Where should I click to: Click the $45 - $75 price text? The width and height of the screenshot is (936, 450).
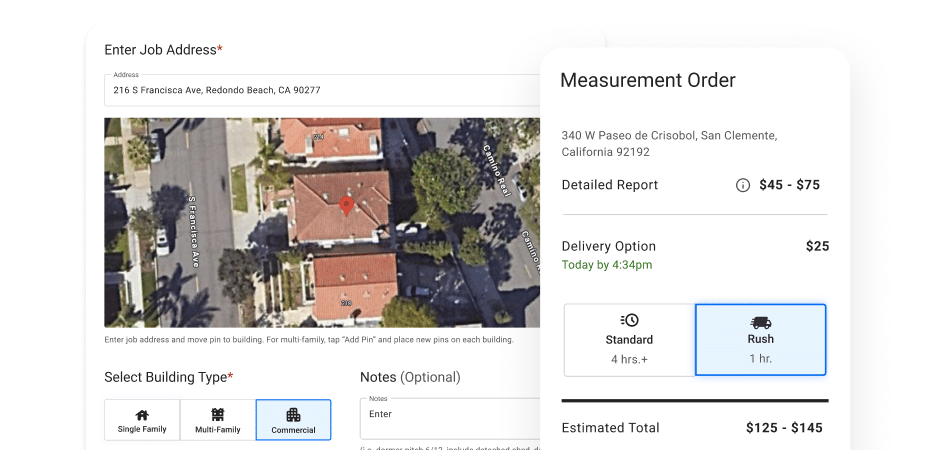[x=789, y=185]
